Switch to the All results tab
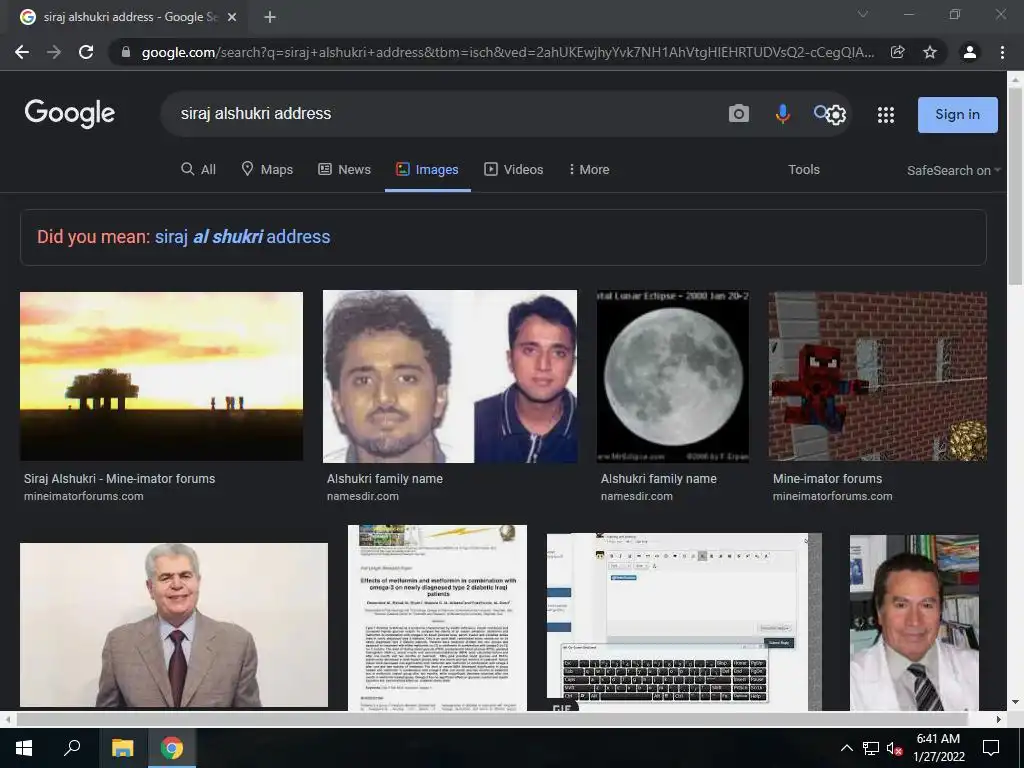The image size is (1024, 768). coord(199,169)
